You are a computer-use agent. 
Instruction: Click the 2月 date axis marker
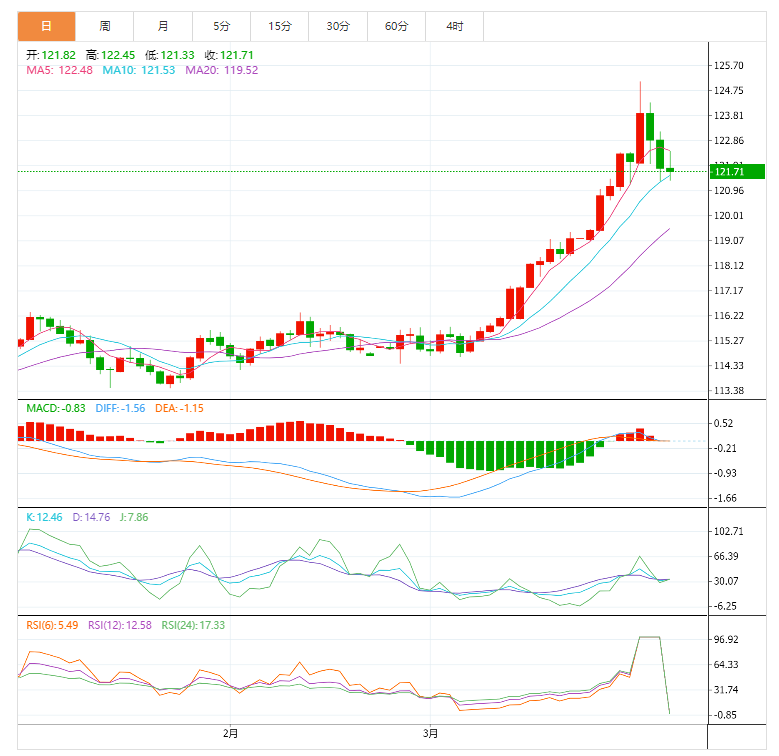pos(230,733)
